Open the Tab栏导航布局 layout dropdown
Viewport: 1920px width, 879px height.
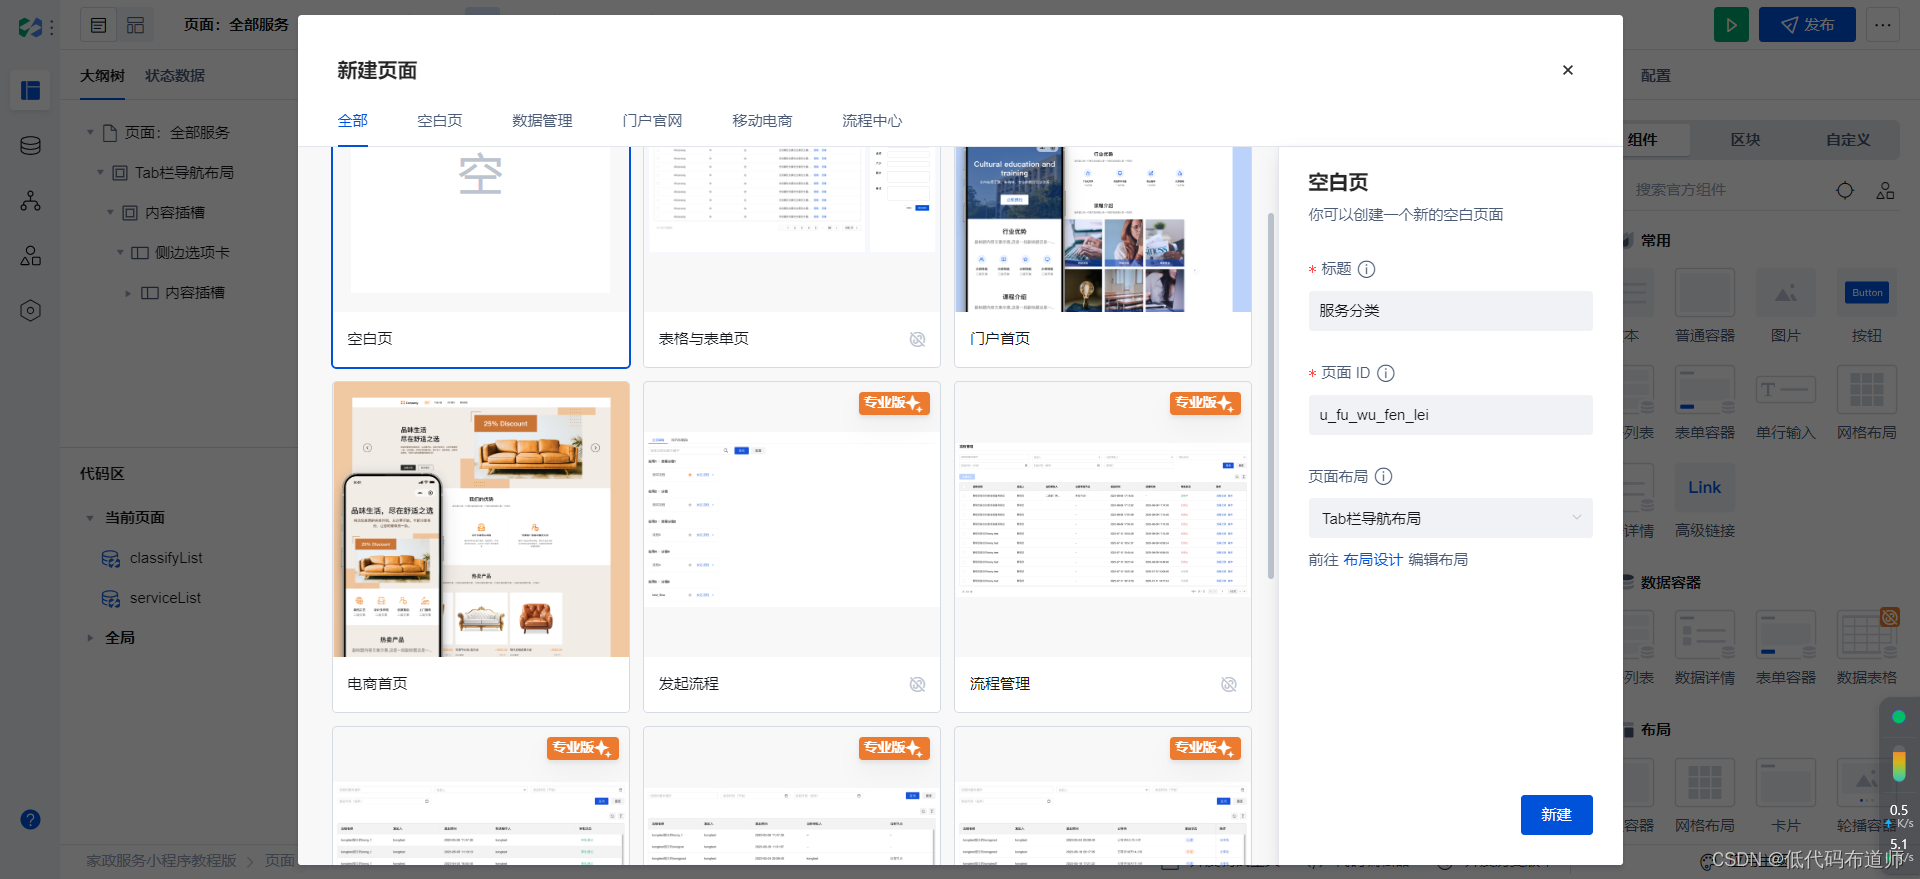point(1450,518)
